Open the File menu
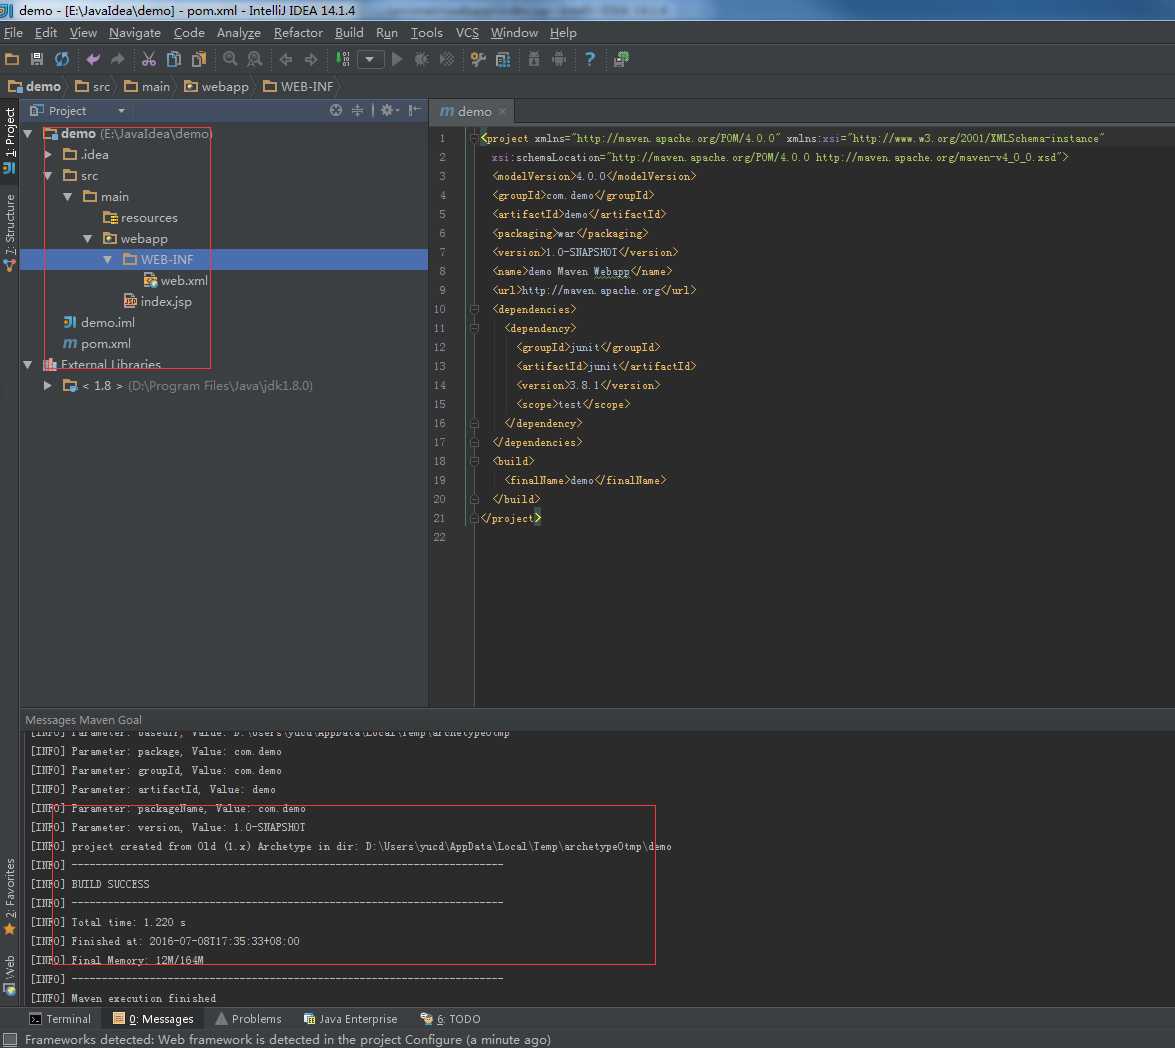The height and width of the screenshot is (1048, 1175). coord(13,32)
